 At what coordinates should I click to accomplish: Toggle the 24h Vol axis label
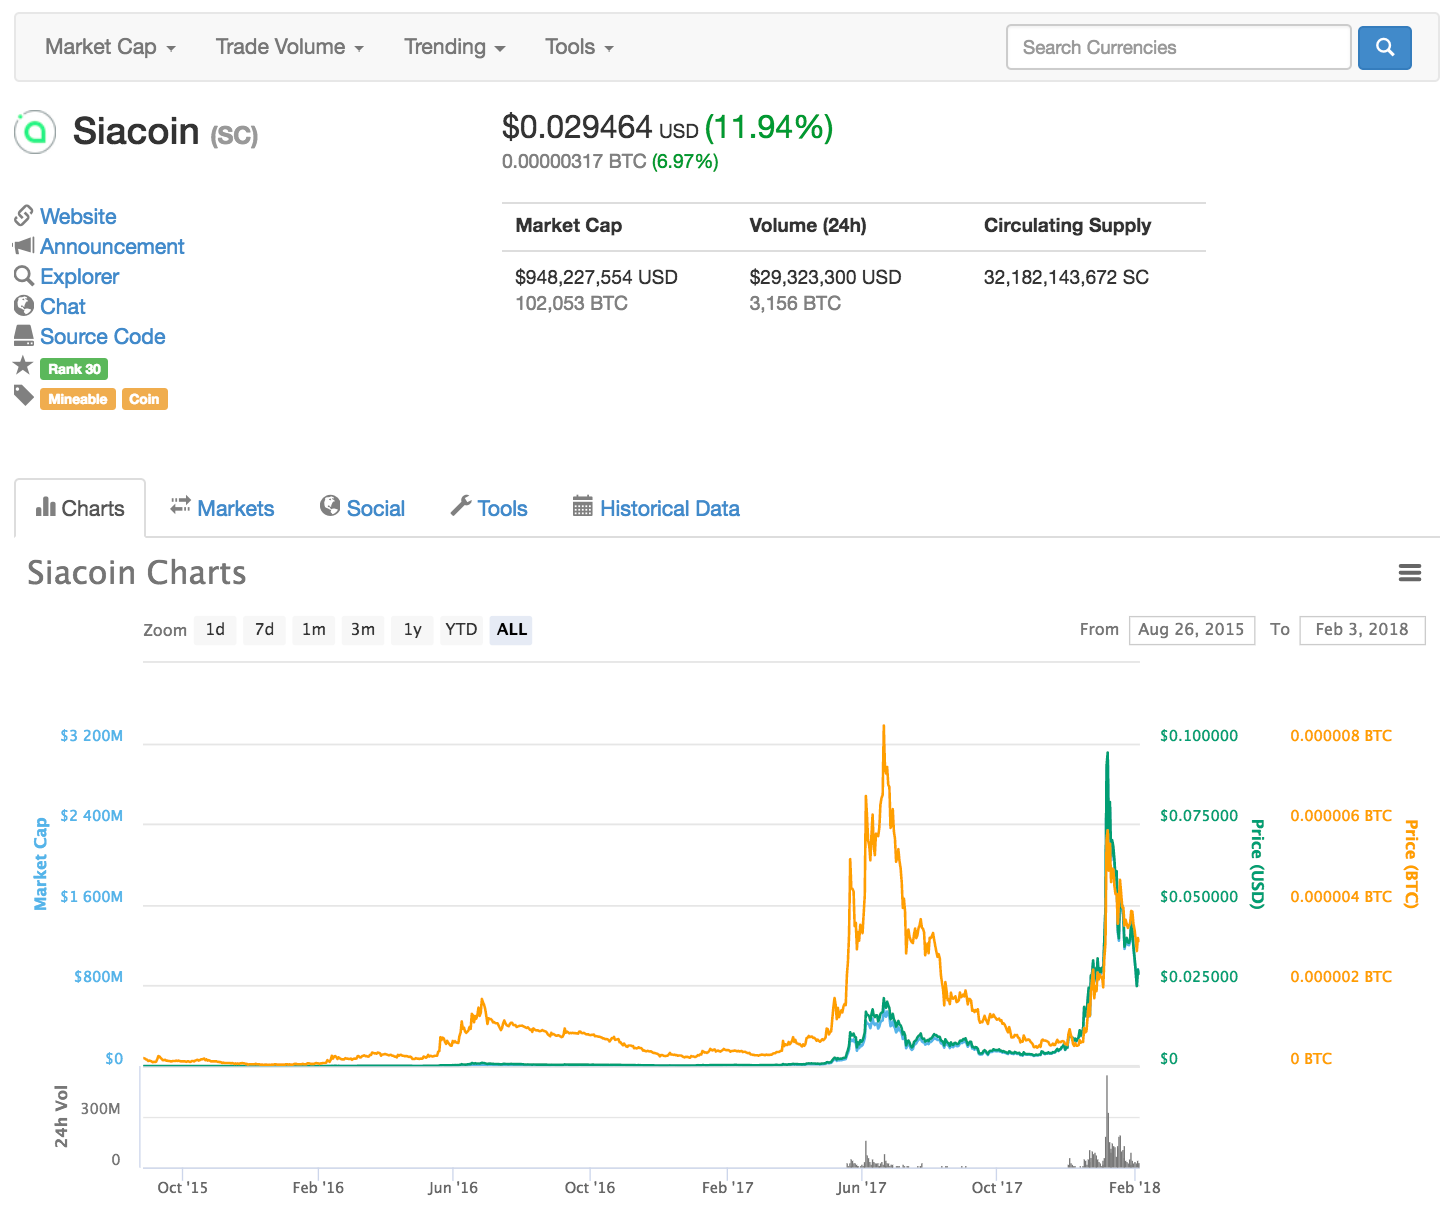[x=62, y=1116]
